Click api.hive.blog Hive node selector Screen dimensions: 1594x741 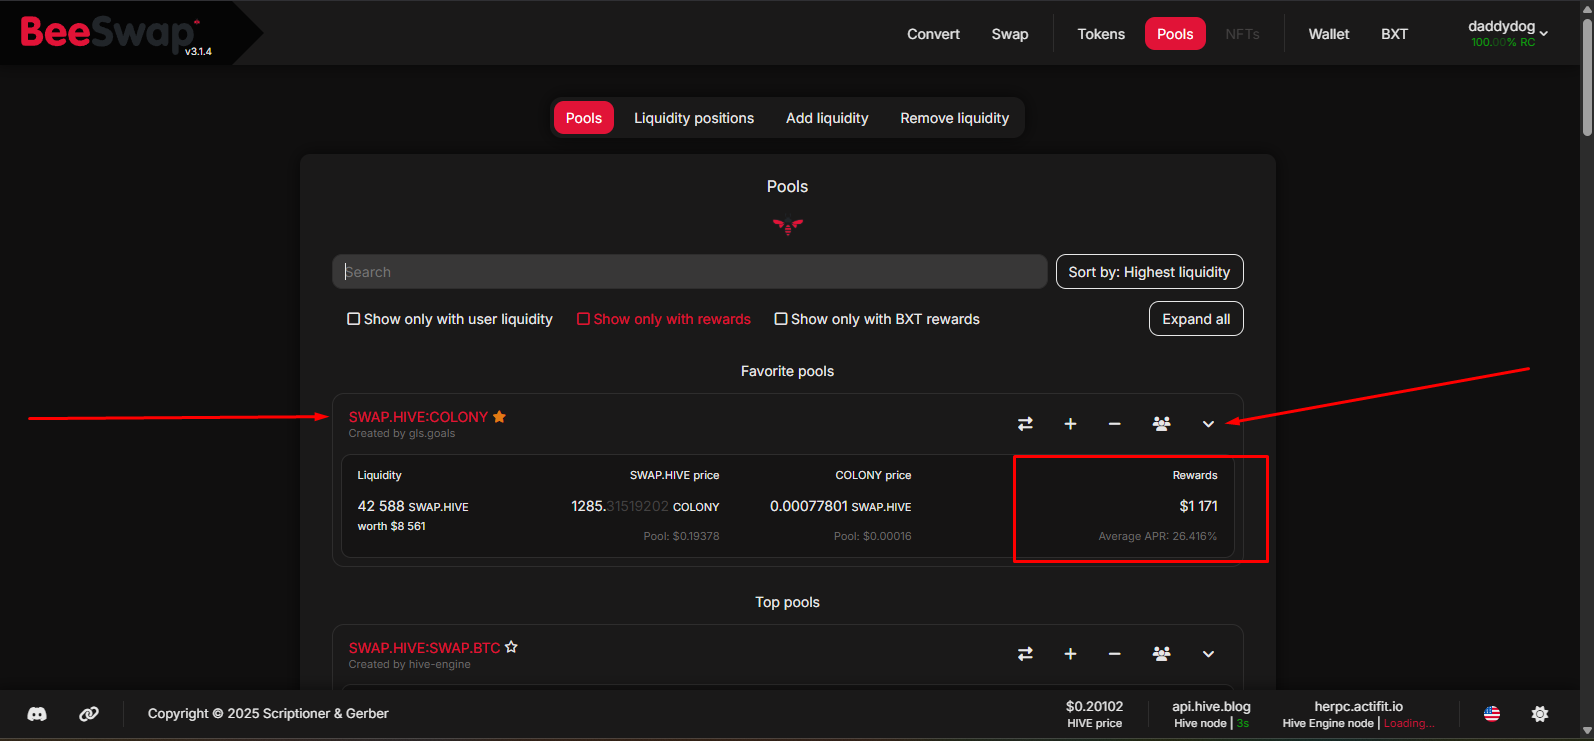pyautogui.click(x=1211, y=714)
